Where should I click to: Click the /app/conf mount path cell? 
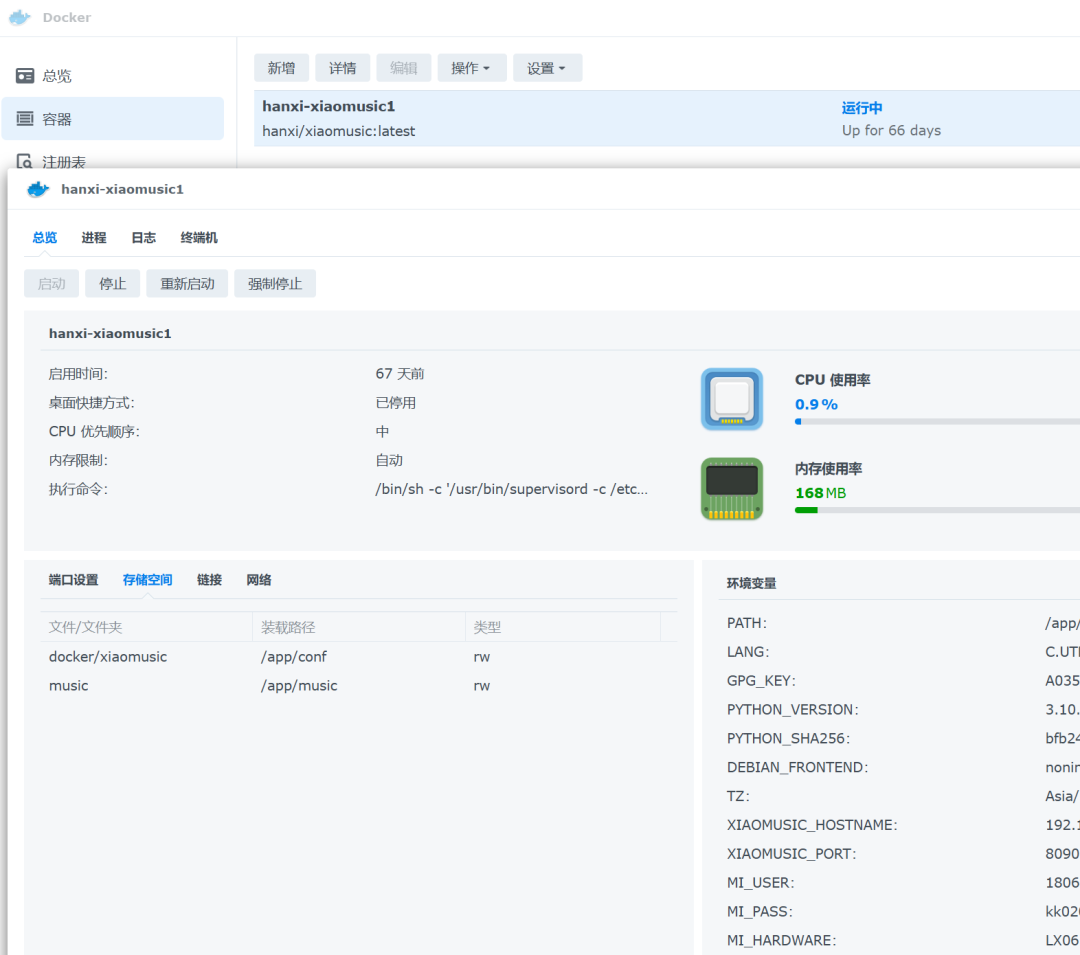coord(294,657)
